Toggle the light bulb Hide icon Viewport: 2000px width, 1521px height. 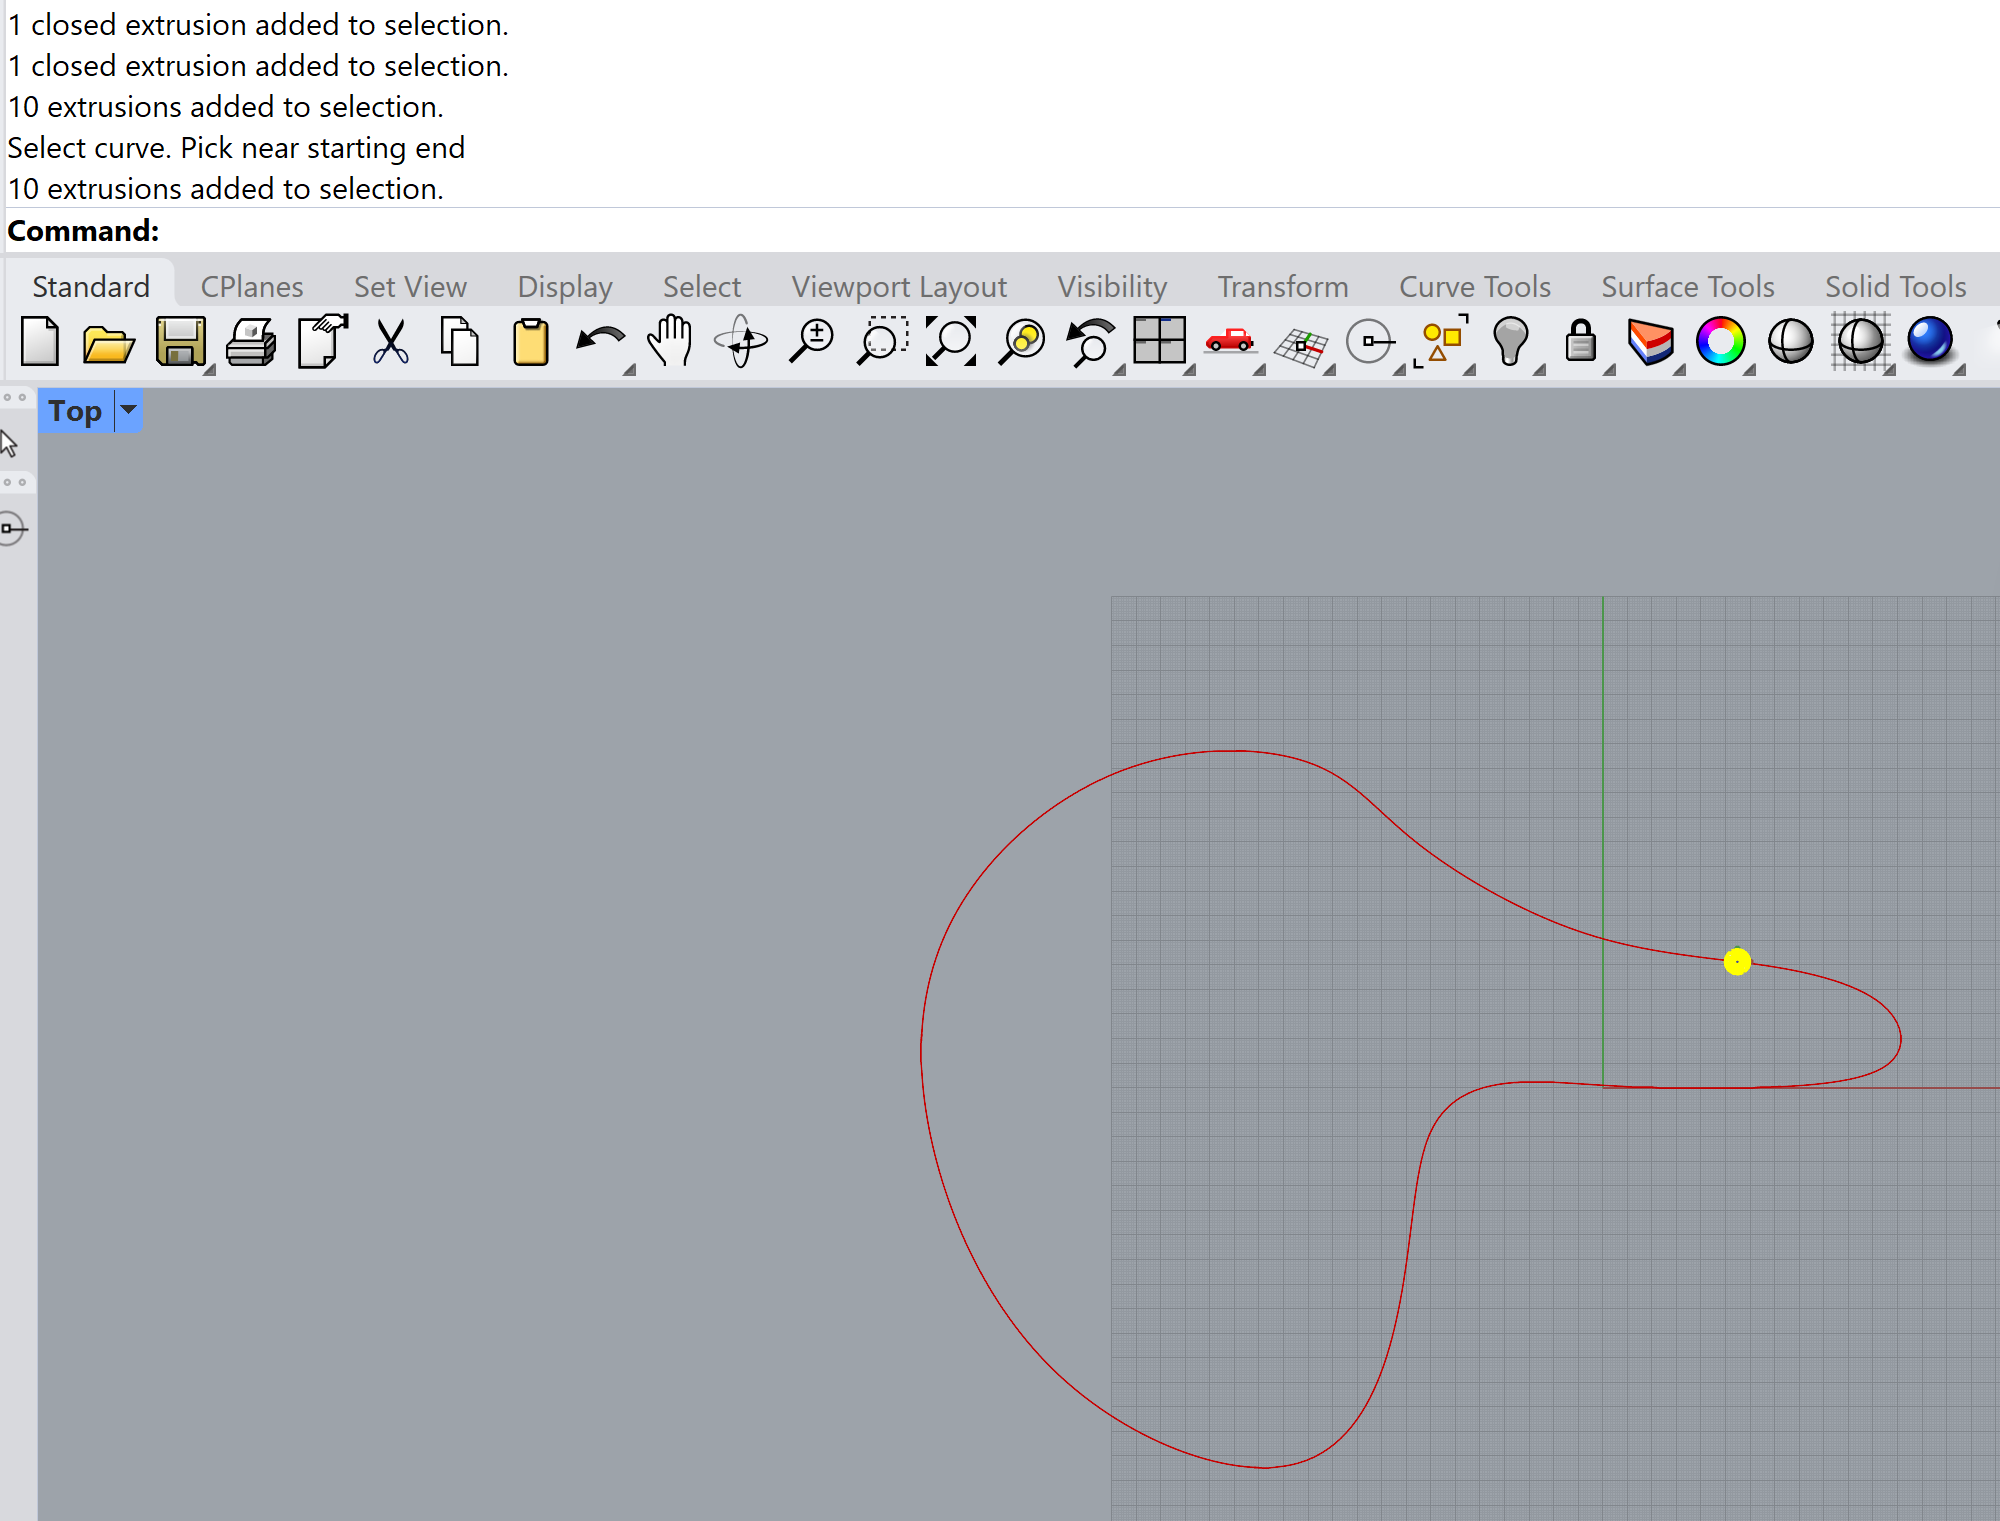pos(1510,342)
